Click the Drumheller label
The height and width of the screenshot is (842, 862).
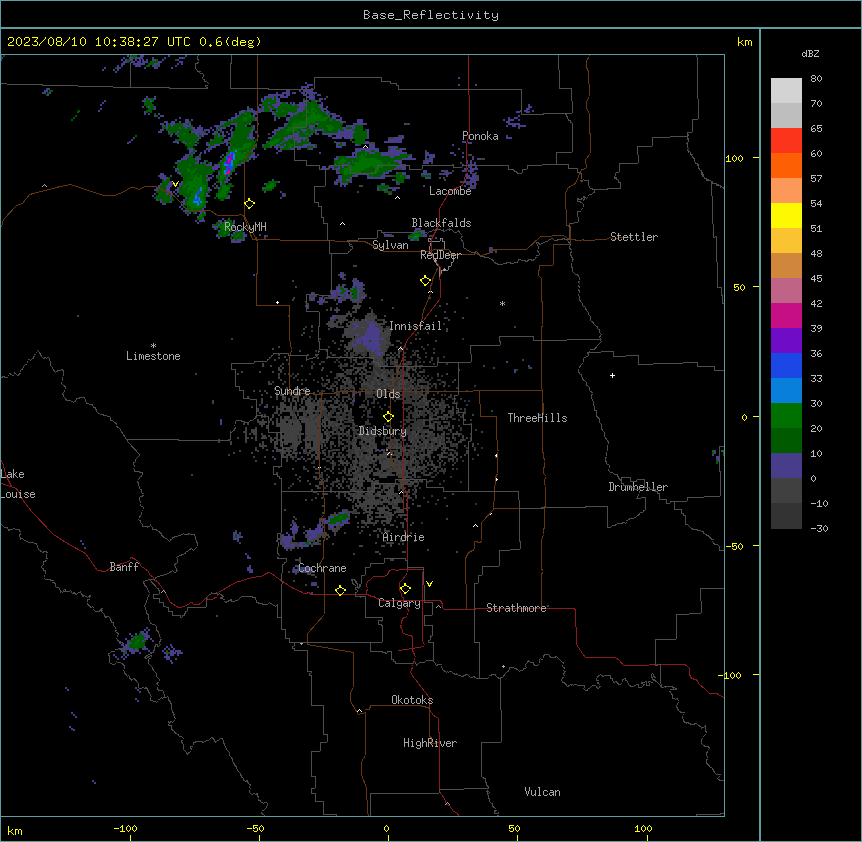click(638, 487)
